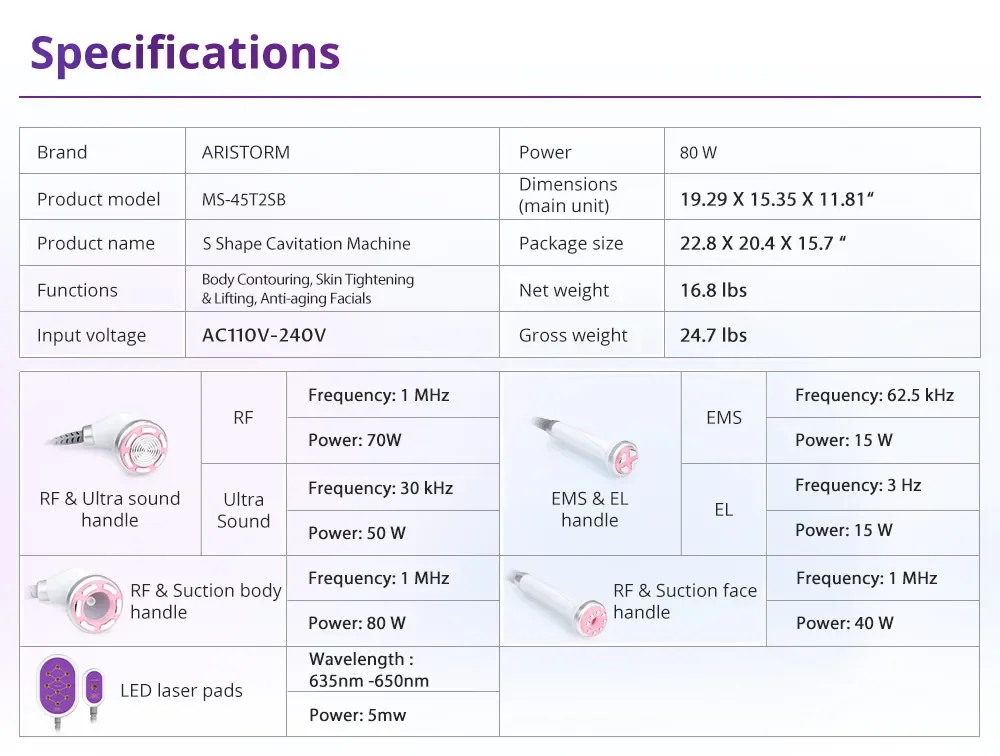Click the Specifications heading
Screen dimensions: 1000x756
click(185, 52)
